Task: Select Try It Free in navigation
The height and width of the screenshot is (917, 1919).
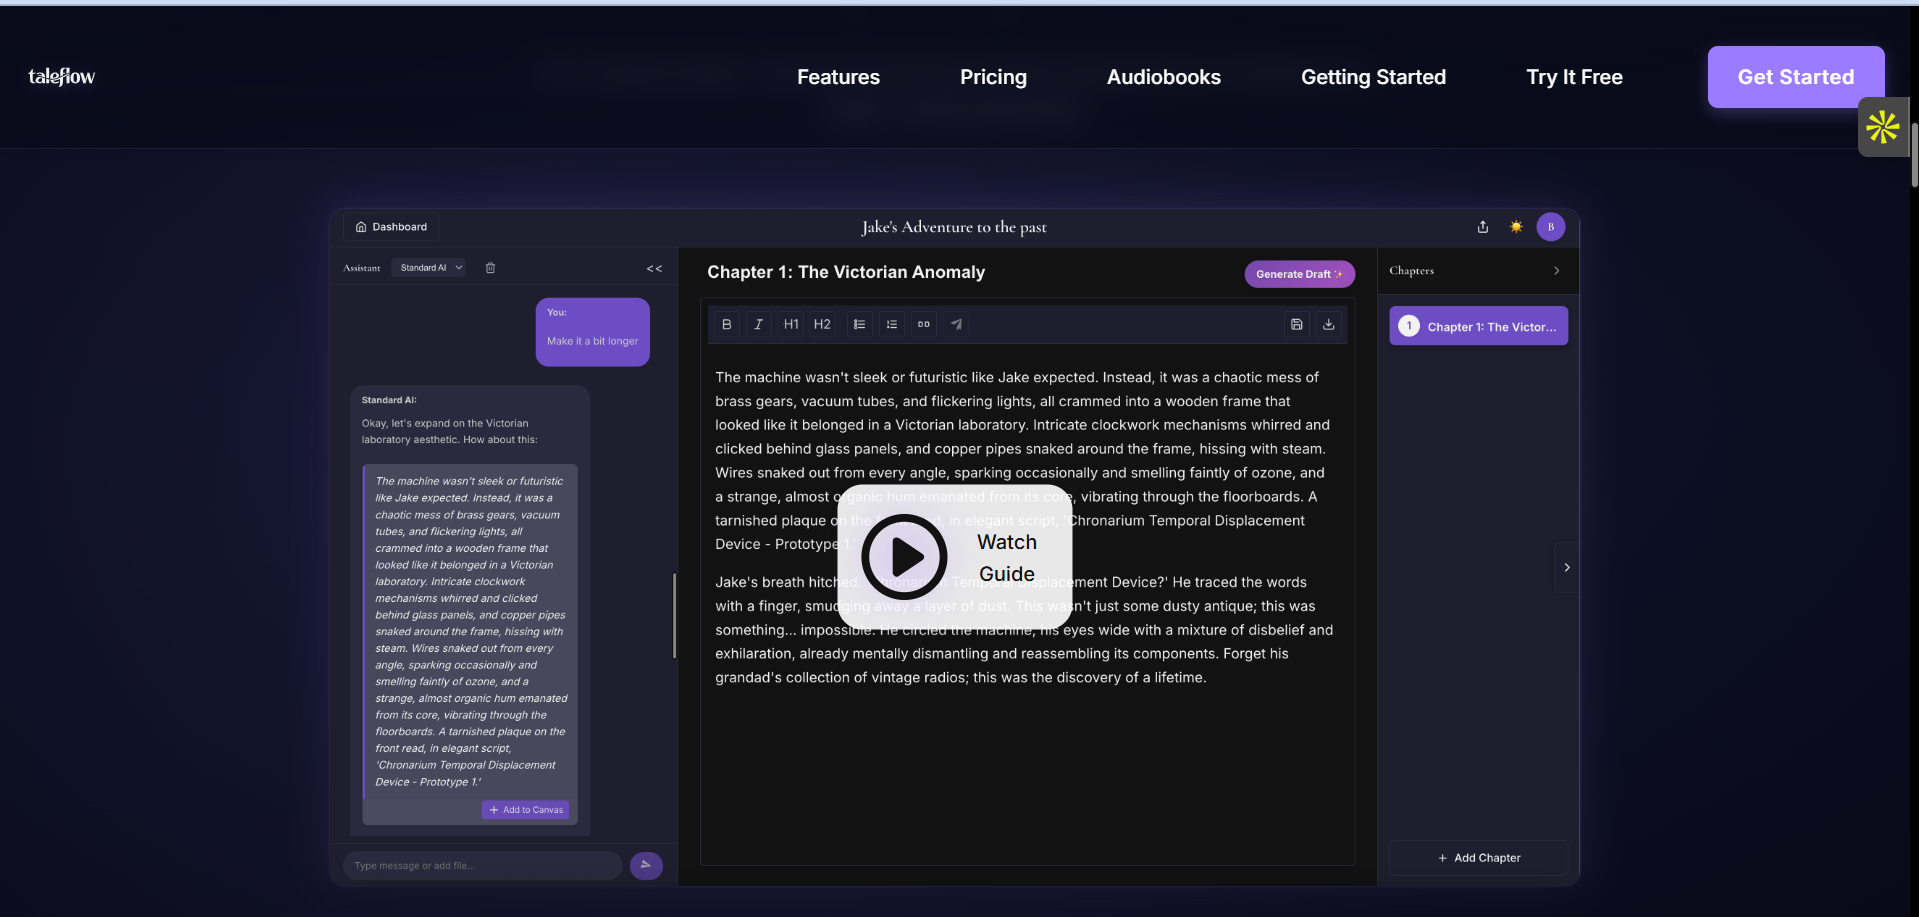Action: click(x=1574, y=77)
